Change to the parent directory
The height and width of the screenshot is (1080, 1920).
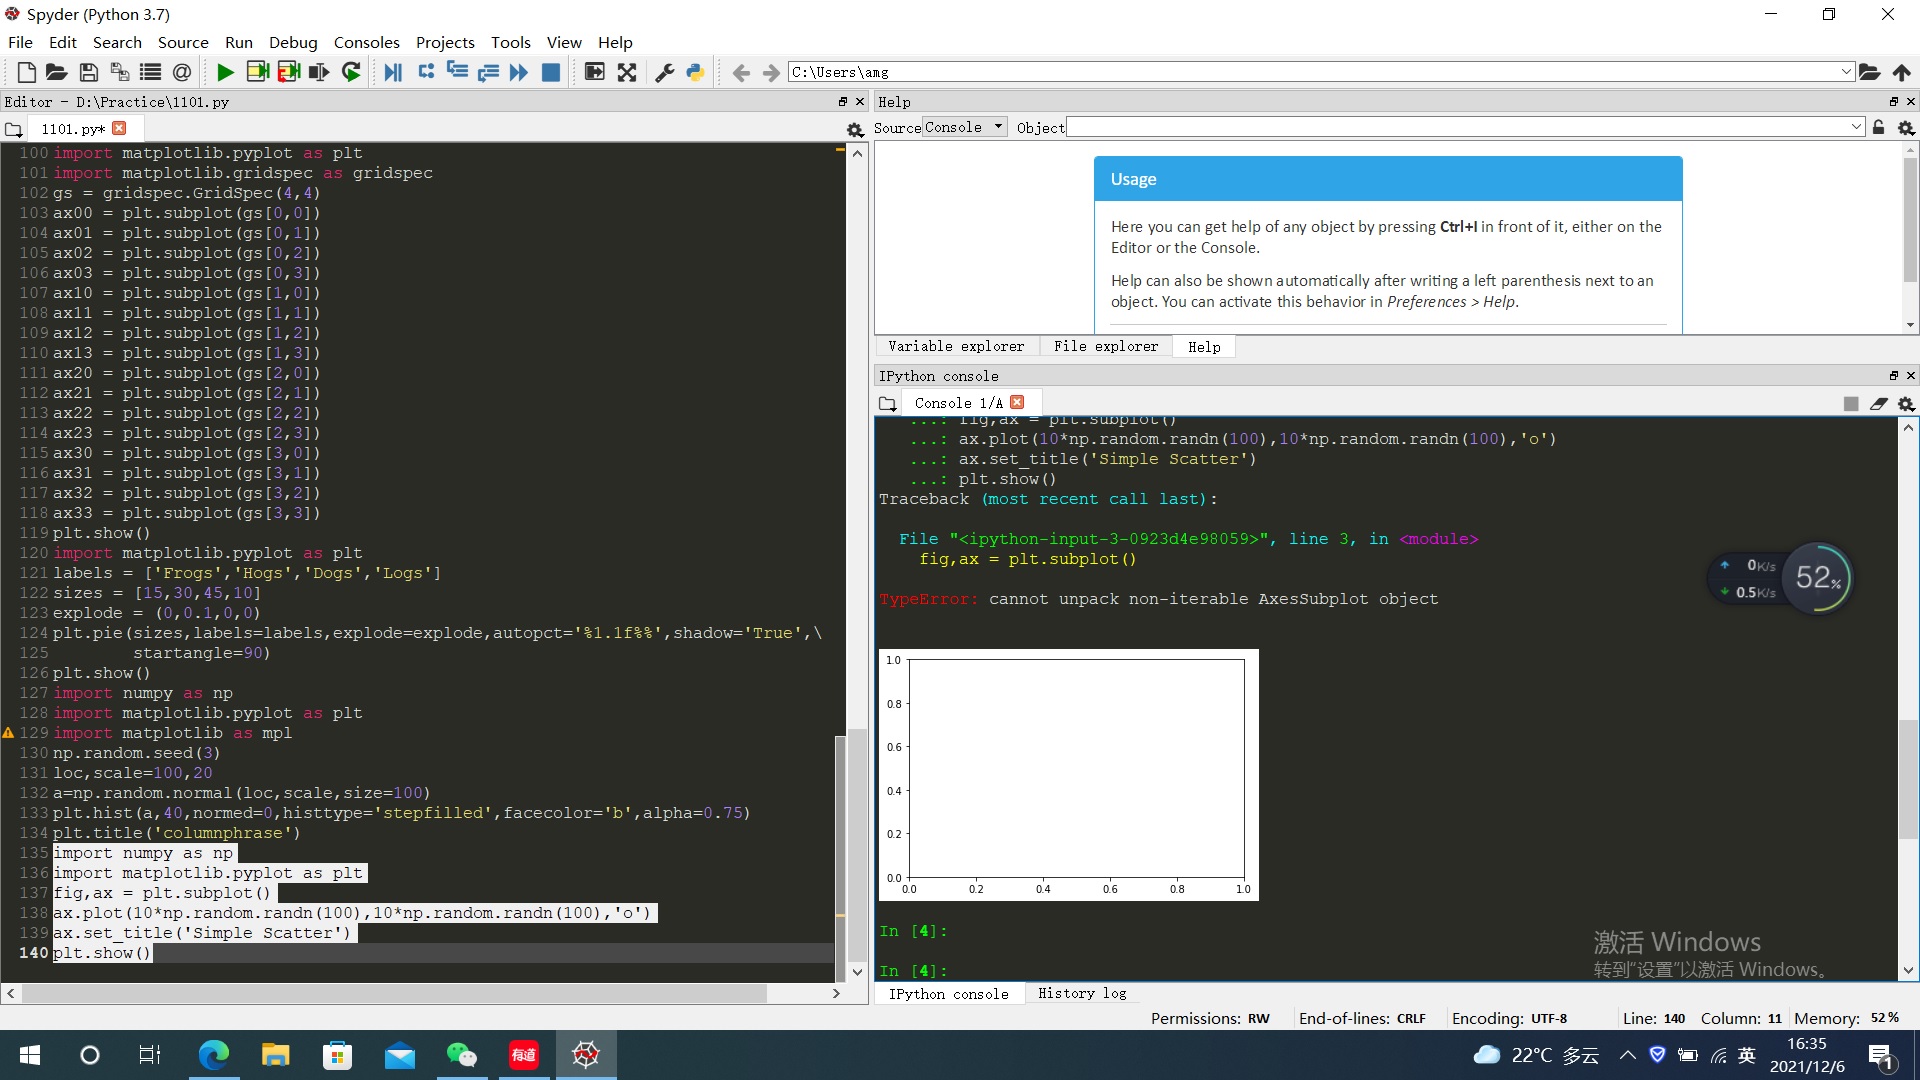1902,72
